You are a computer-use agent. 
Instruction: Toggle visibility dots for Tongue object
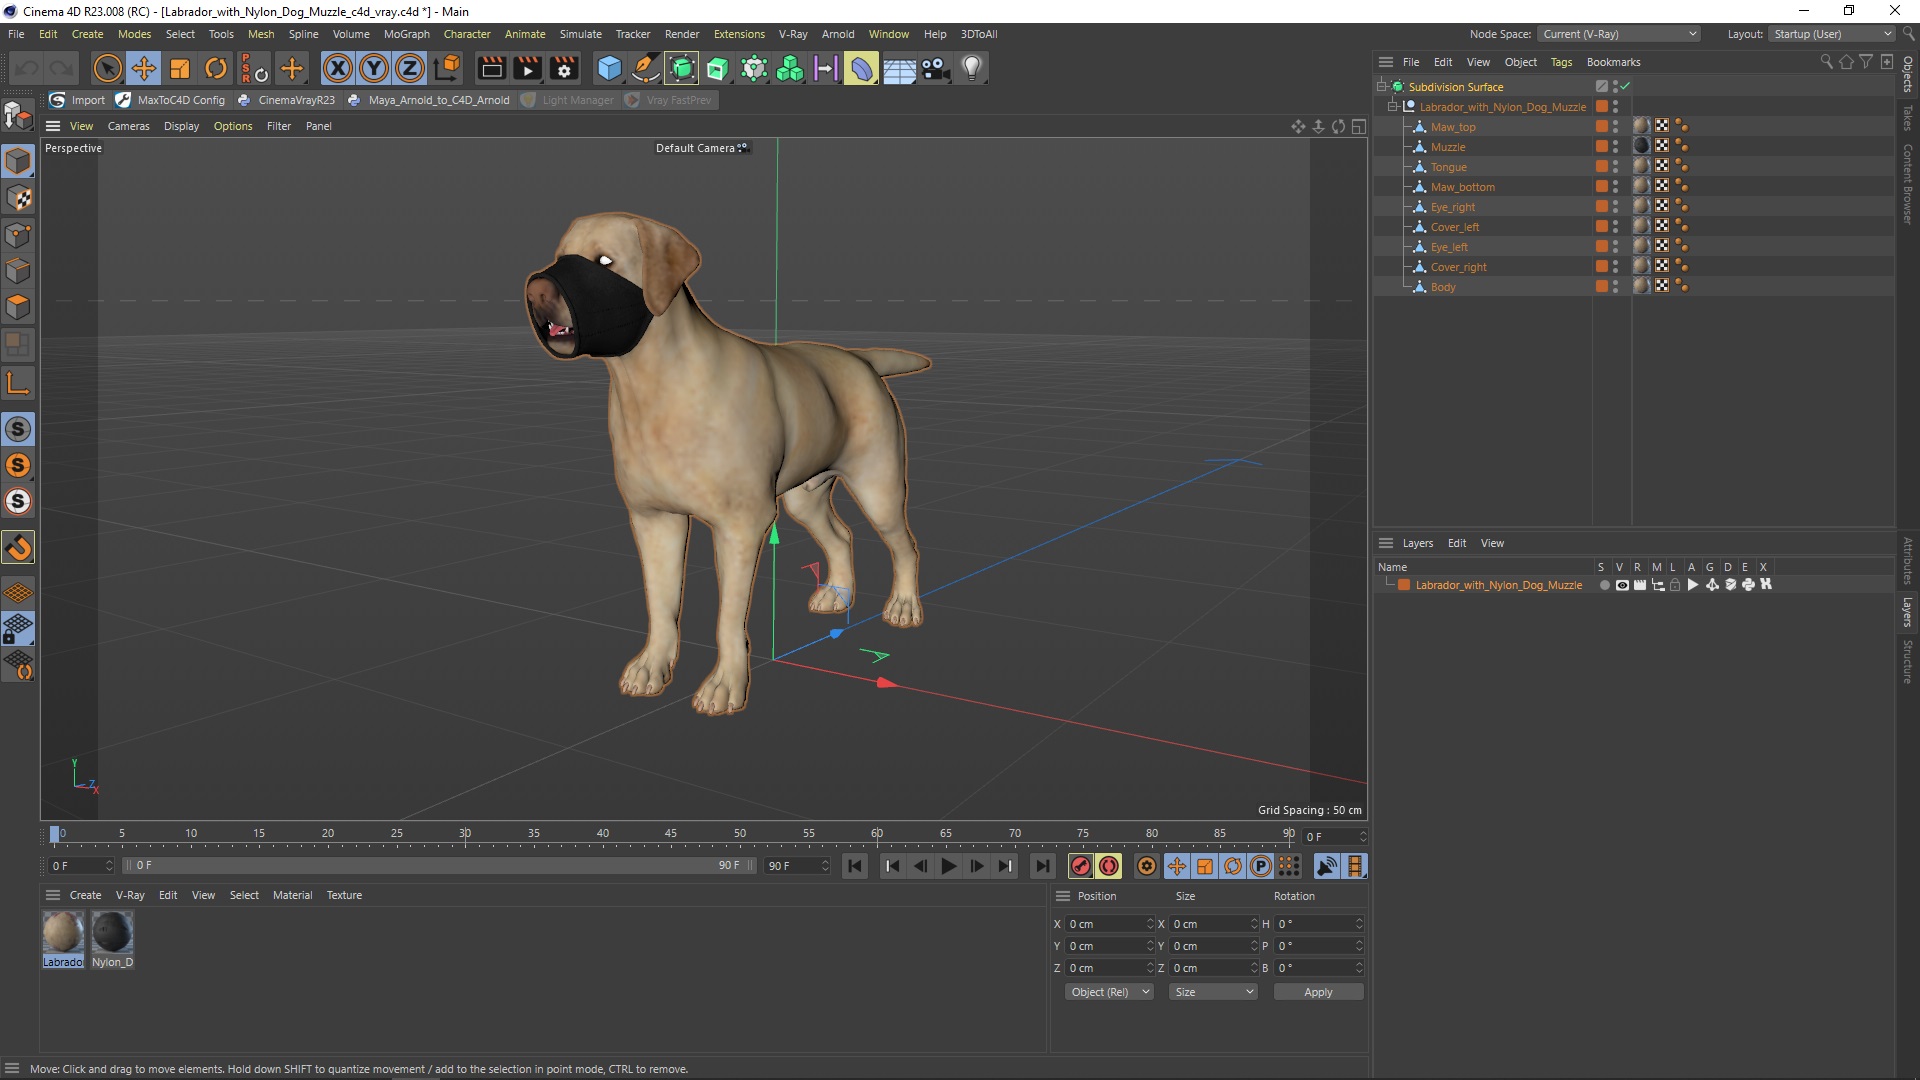pyautogui.click(x=1615, y=167)
